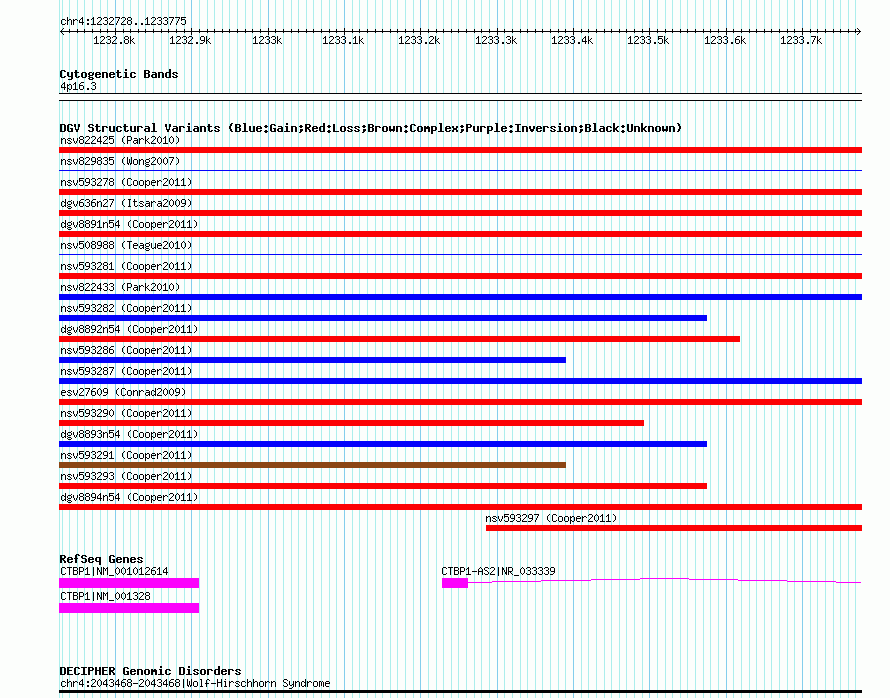This screenshot has width=890, height=698.
Task: Open the nsv593281 (Cooper2011) variant label
Action: pyautogui.click(x=126, y=266)
